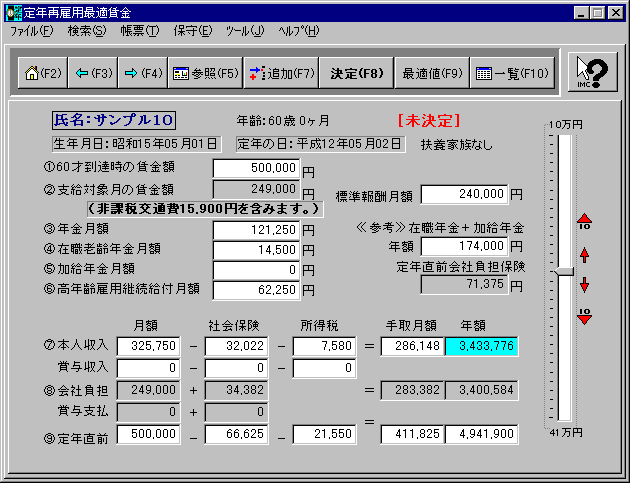Click the 追加(F7) add button

(x=281, y=73)
